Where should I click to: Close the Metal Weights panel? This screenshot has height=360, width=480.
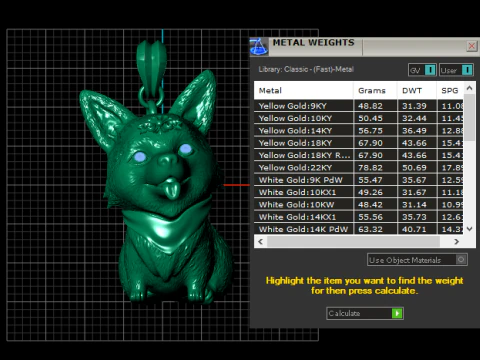pos(472,46)
